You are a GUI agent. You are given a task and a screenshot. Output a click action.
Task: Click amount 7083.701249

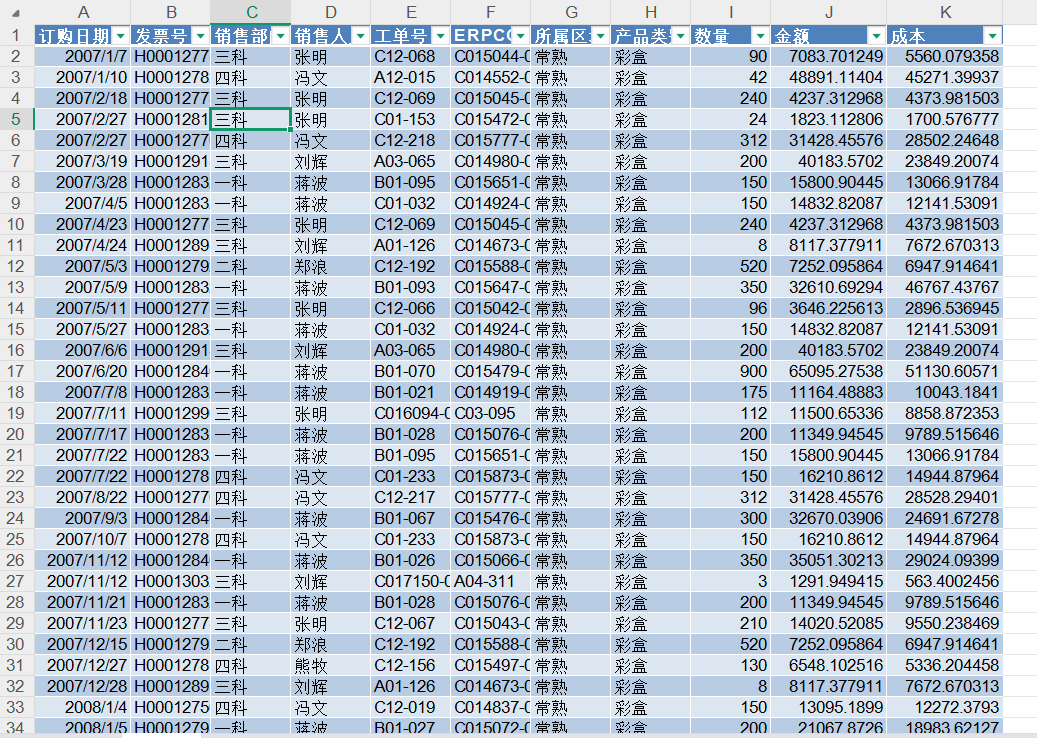click(x=829, y=57)
